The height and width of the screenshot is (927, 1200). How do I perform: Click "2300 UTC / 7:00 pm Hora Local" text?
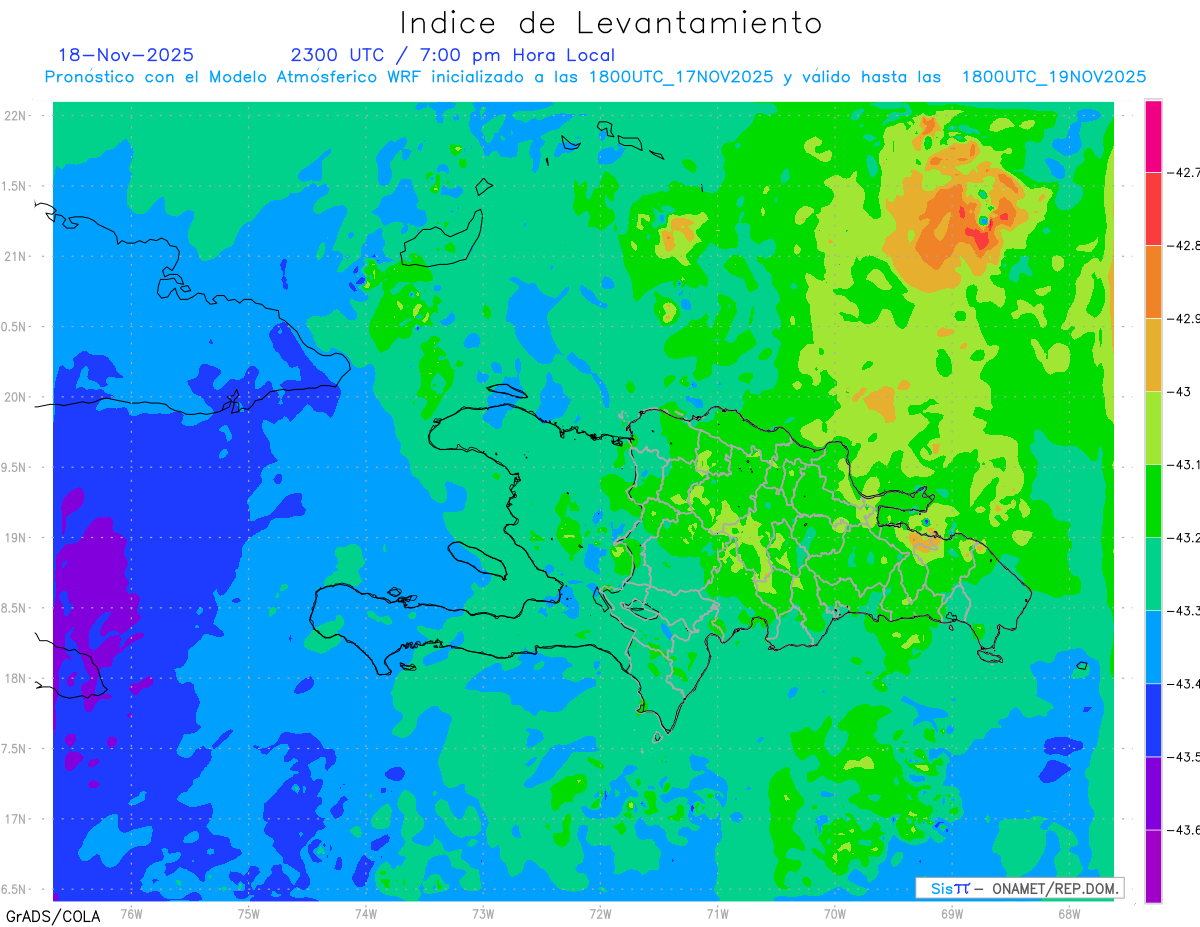pos(453,55)
